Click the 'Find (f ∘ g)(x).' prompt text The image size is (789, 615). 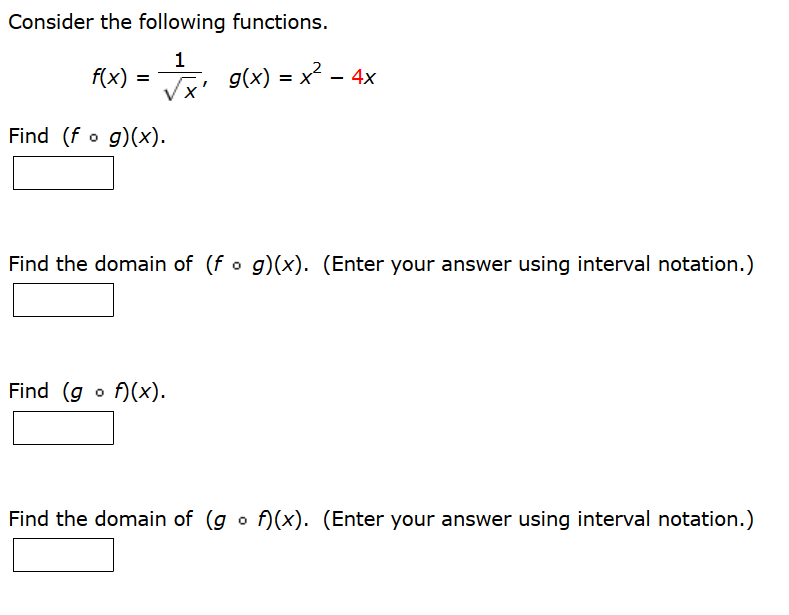(87, 136)
